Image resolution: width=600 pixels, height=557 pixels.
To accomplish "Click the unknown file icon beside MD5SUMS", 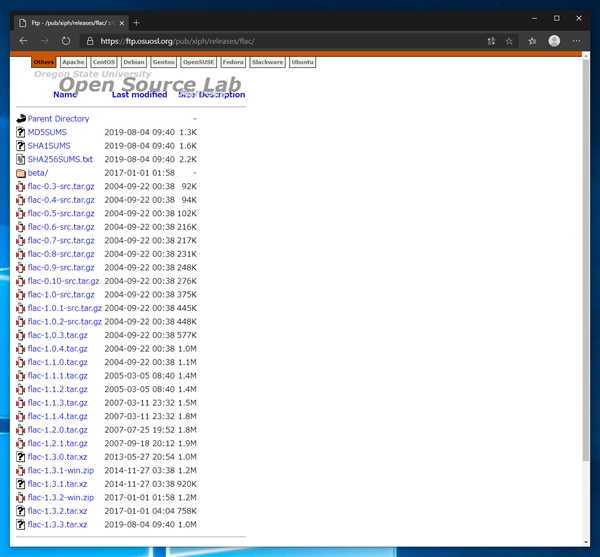I will click(21, 132).
